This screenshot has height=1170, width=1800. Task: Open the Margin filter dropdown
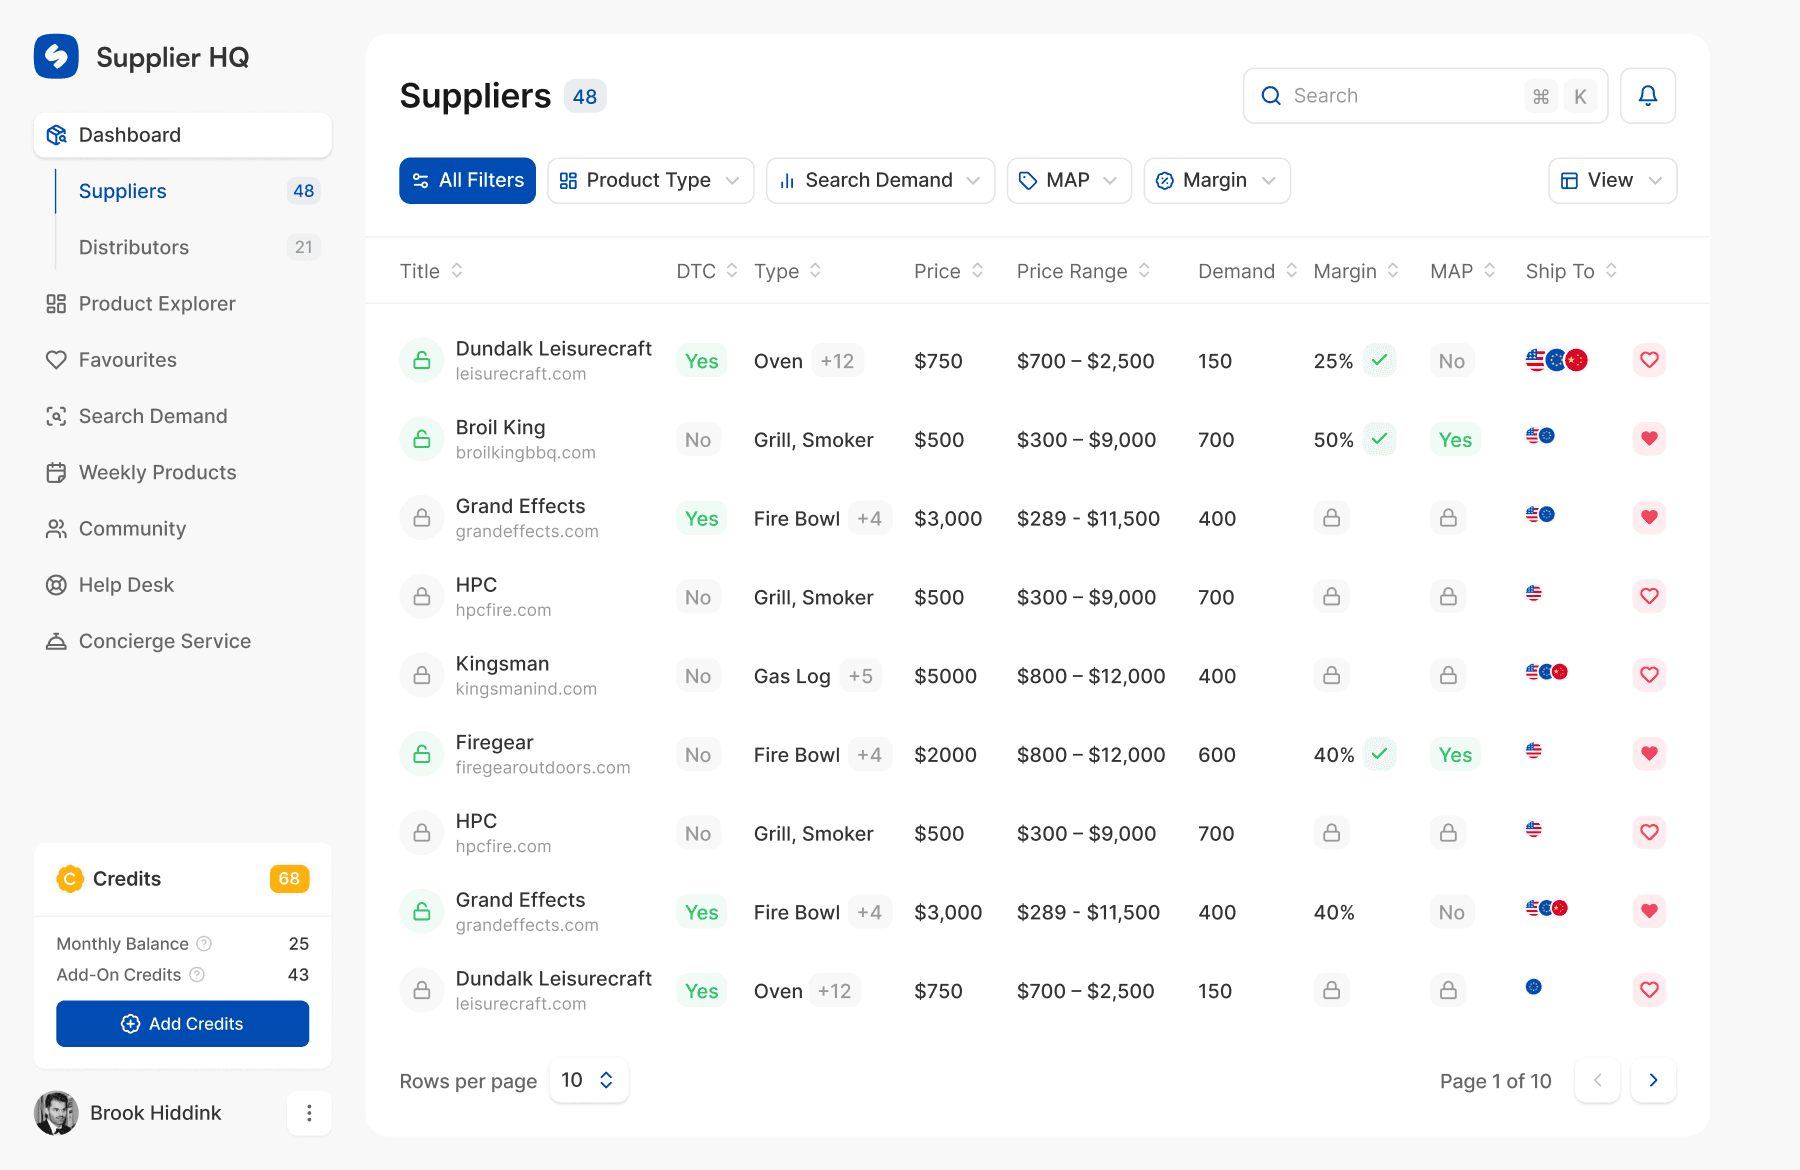pyautogui.click(x=1217, y=181)
